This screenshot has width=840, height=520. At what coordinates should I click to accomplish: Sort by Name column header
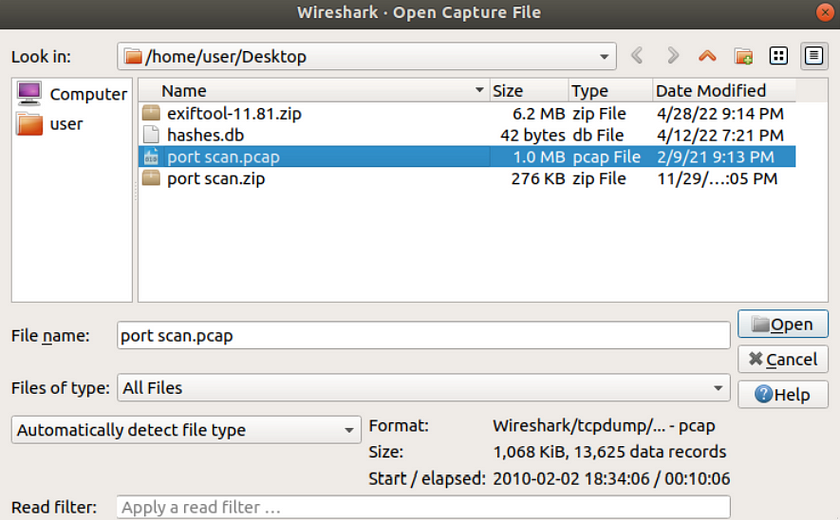tap(314, 91)
